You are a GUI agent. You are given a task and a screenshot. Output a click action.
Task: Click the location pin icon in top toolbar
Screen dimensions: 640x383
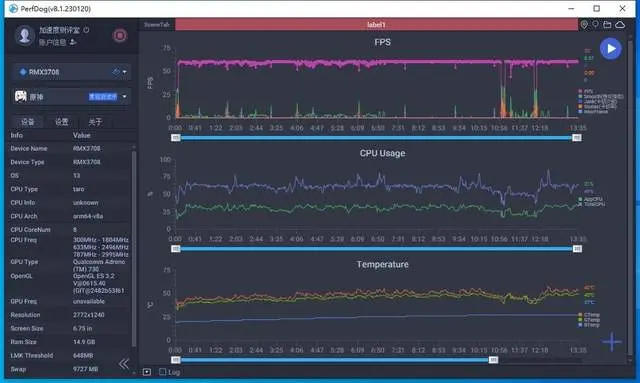tap(584, 24)
